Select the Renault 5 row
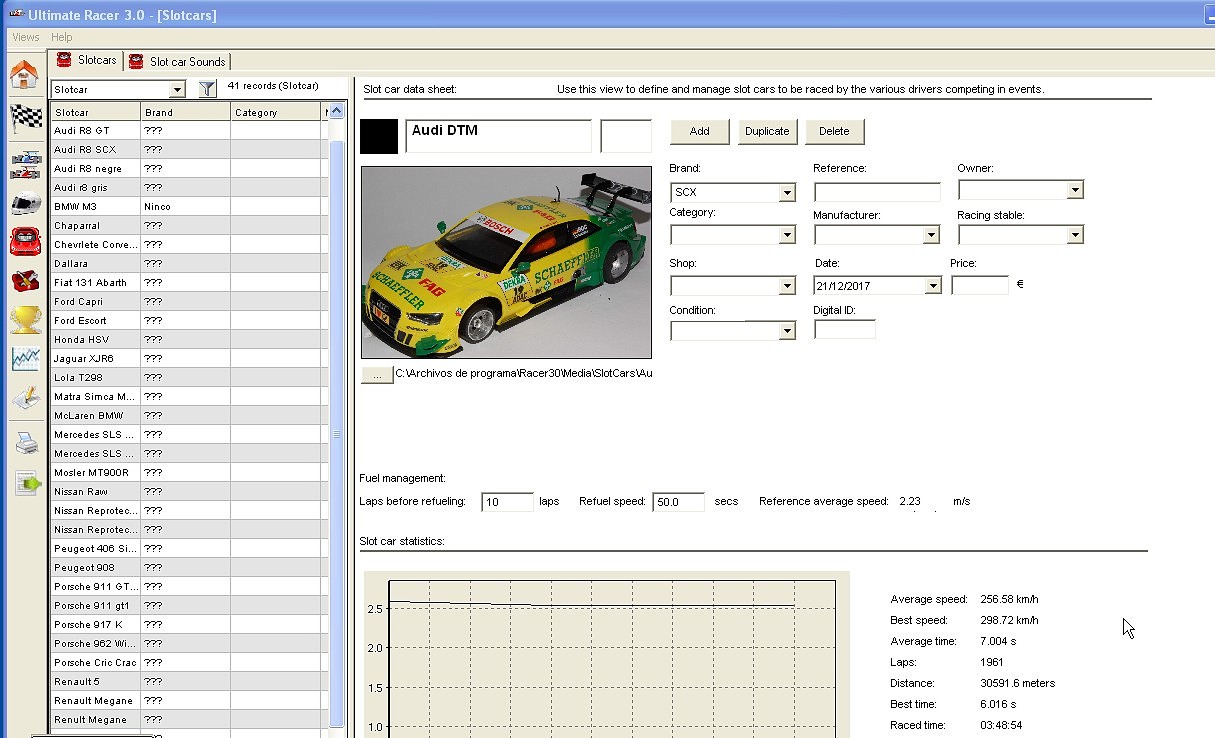Viewport: 1215px width, 738px height. [189, 682]
